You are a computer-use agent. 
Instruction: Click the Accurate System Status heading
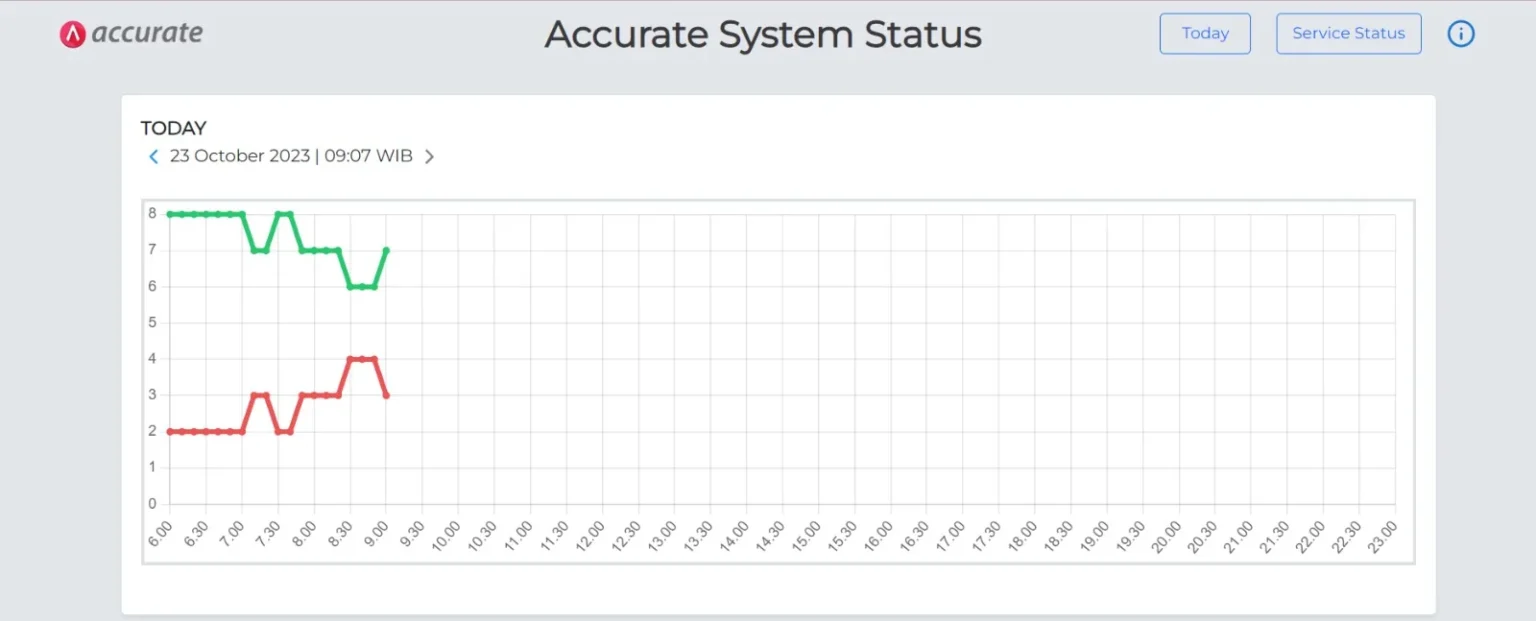[x=763, y=34]
